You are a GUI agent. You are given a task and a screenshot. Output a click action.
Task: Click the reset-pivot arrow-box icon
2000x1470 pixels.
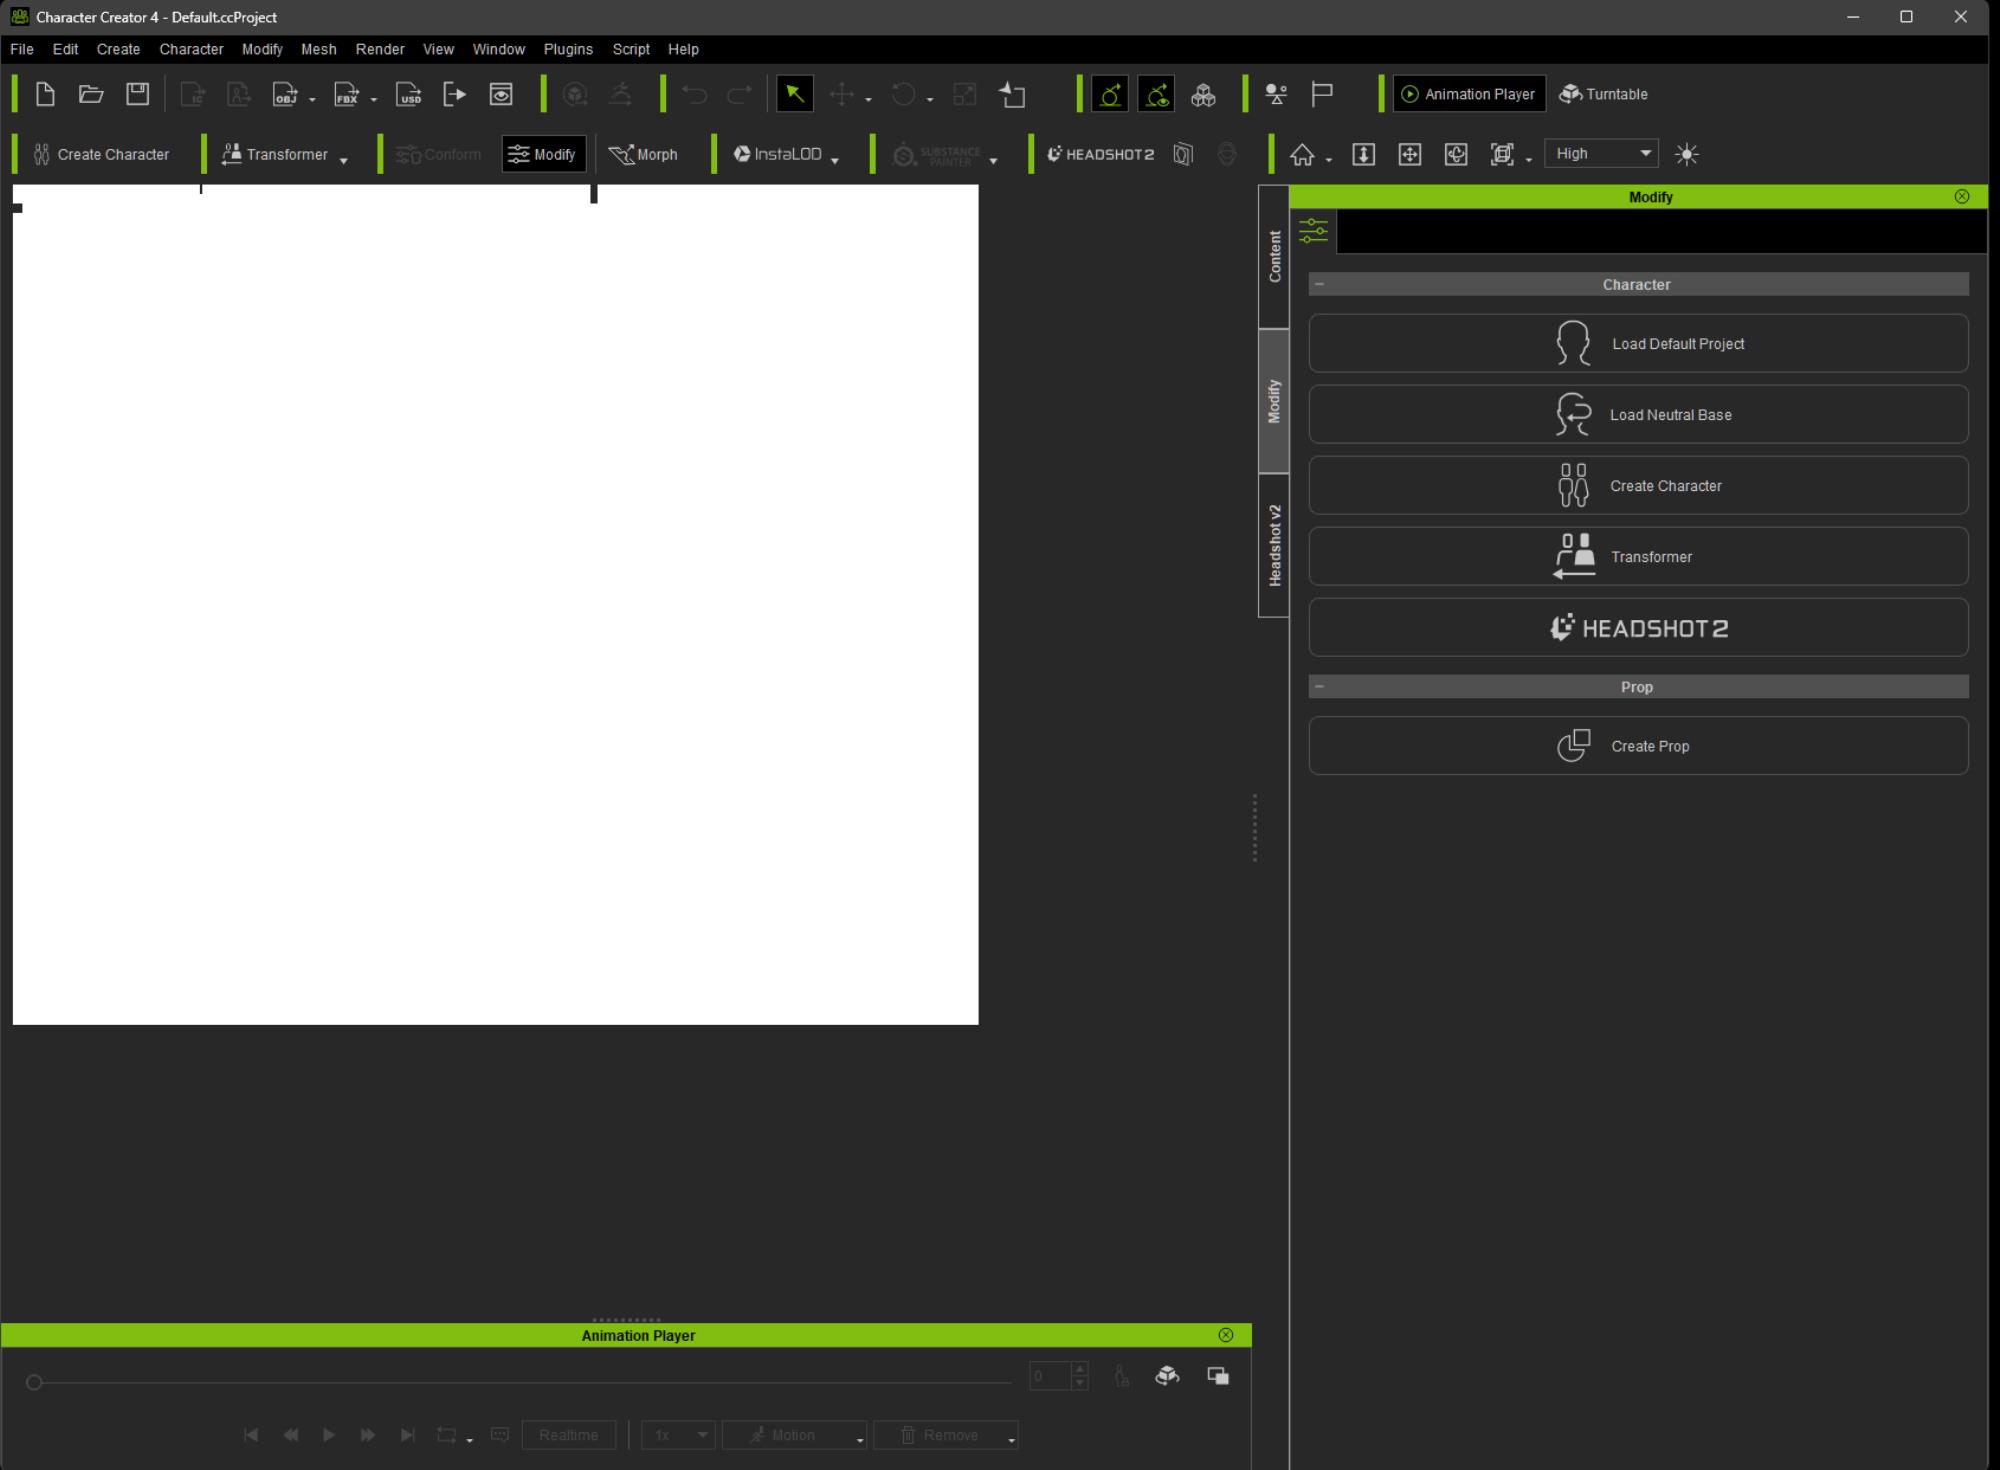(x=1012, y=94)
